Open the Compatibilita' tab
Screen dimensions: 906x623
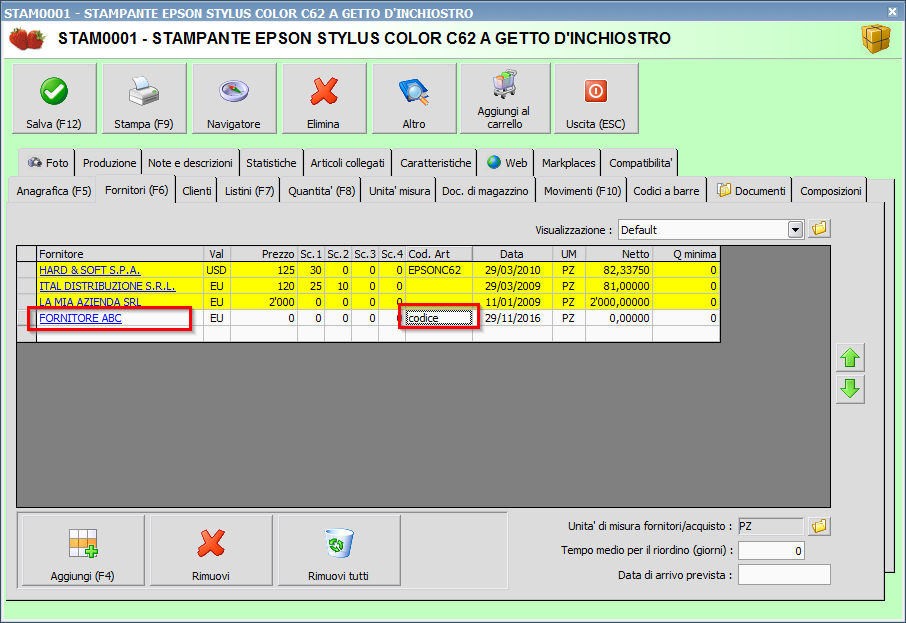coord(640,163)
